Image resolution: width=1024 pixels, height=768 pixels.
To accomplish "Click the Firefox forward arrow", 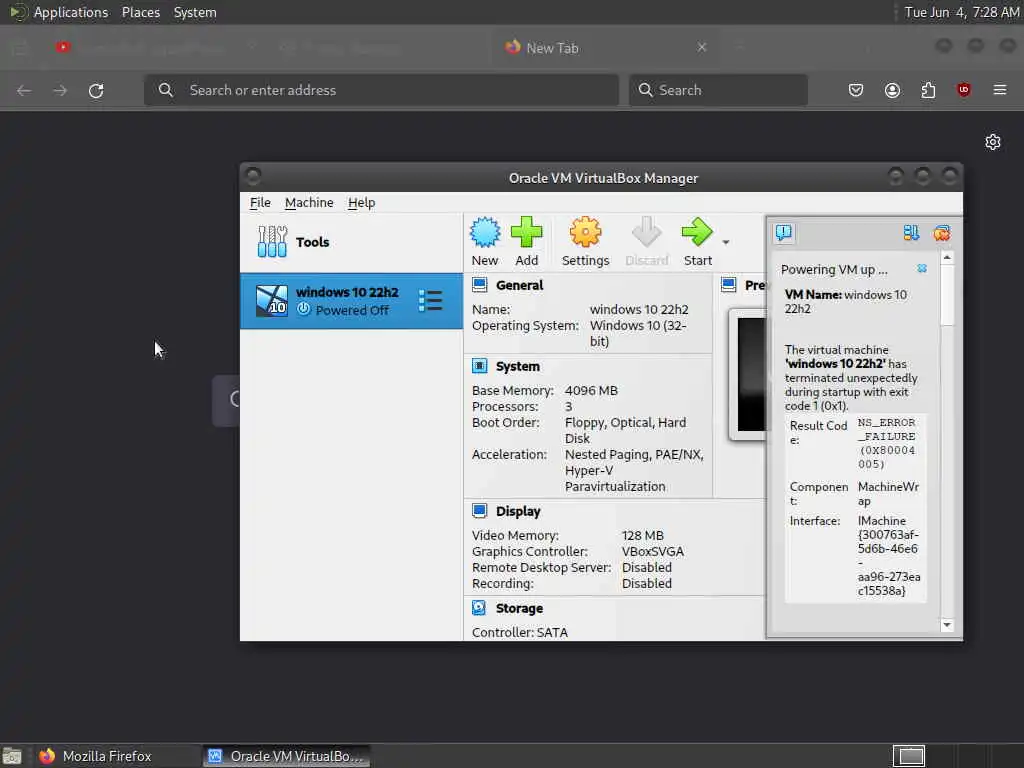I will pos(60,90).
